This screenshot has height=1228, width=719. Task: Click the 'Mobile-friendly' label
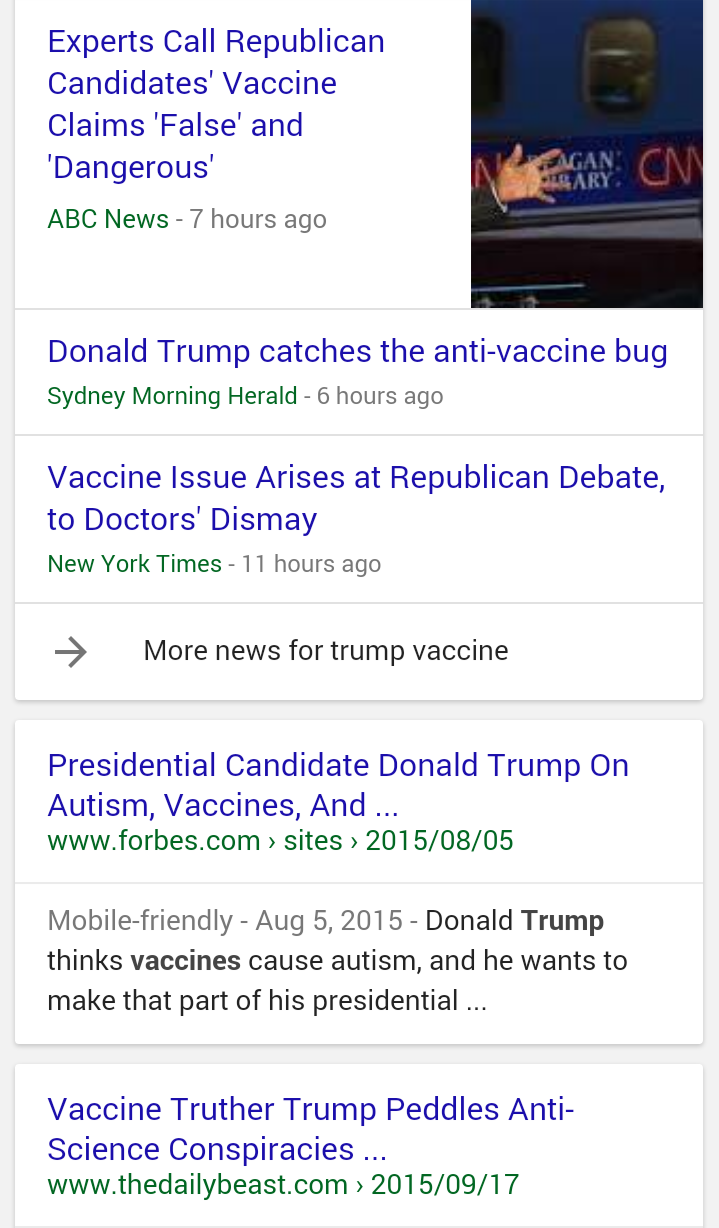tap(140, 920)
